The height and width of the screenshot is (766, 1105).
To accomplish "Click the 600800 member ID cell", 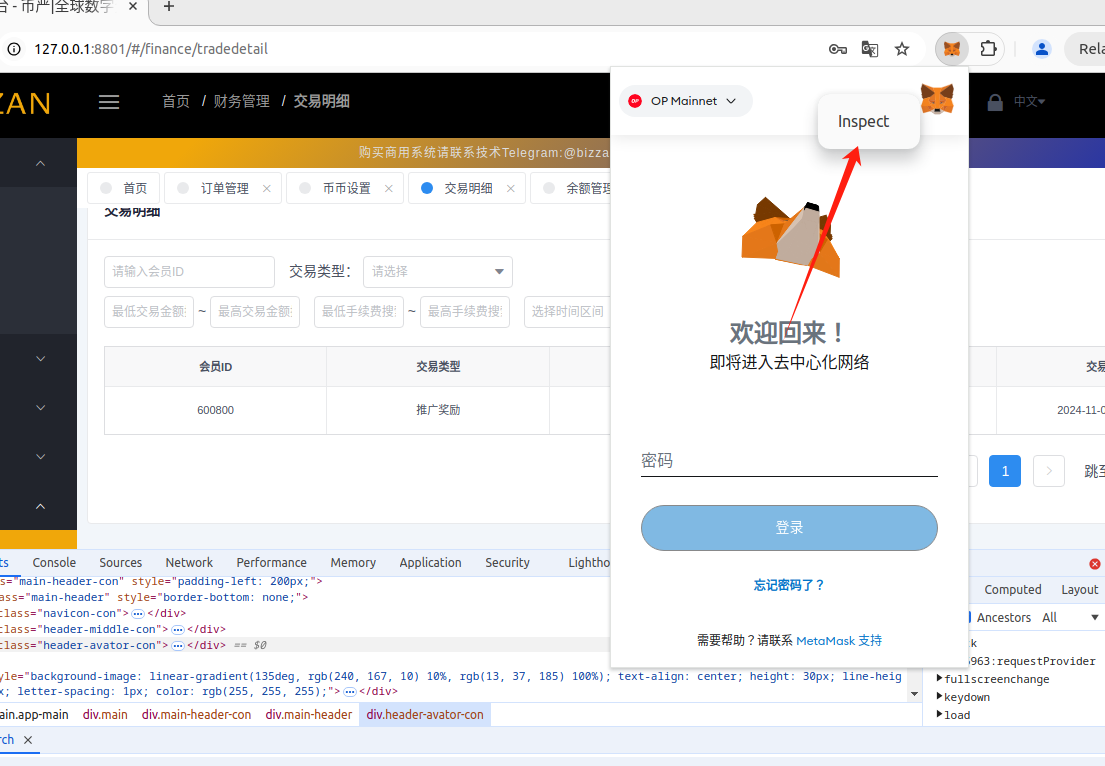I will (x=216, y=410).
